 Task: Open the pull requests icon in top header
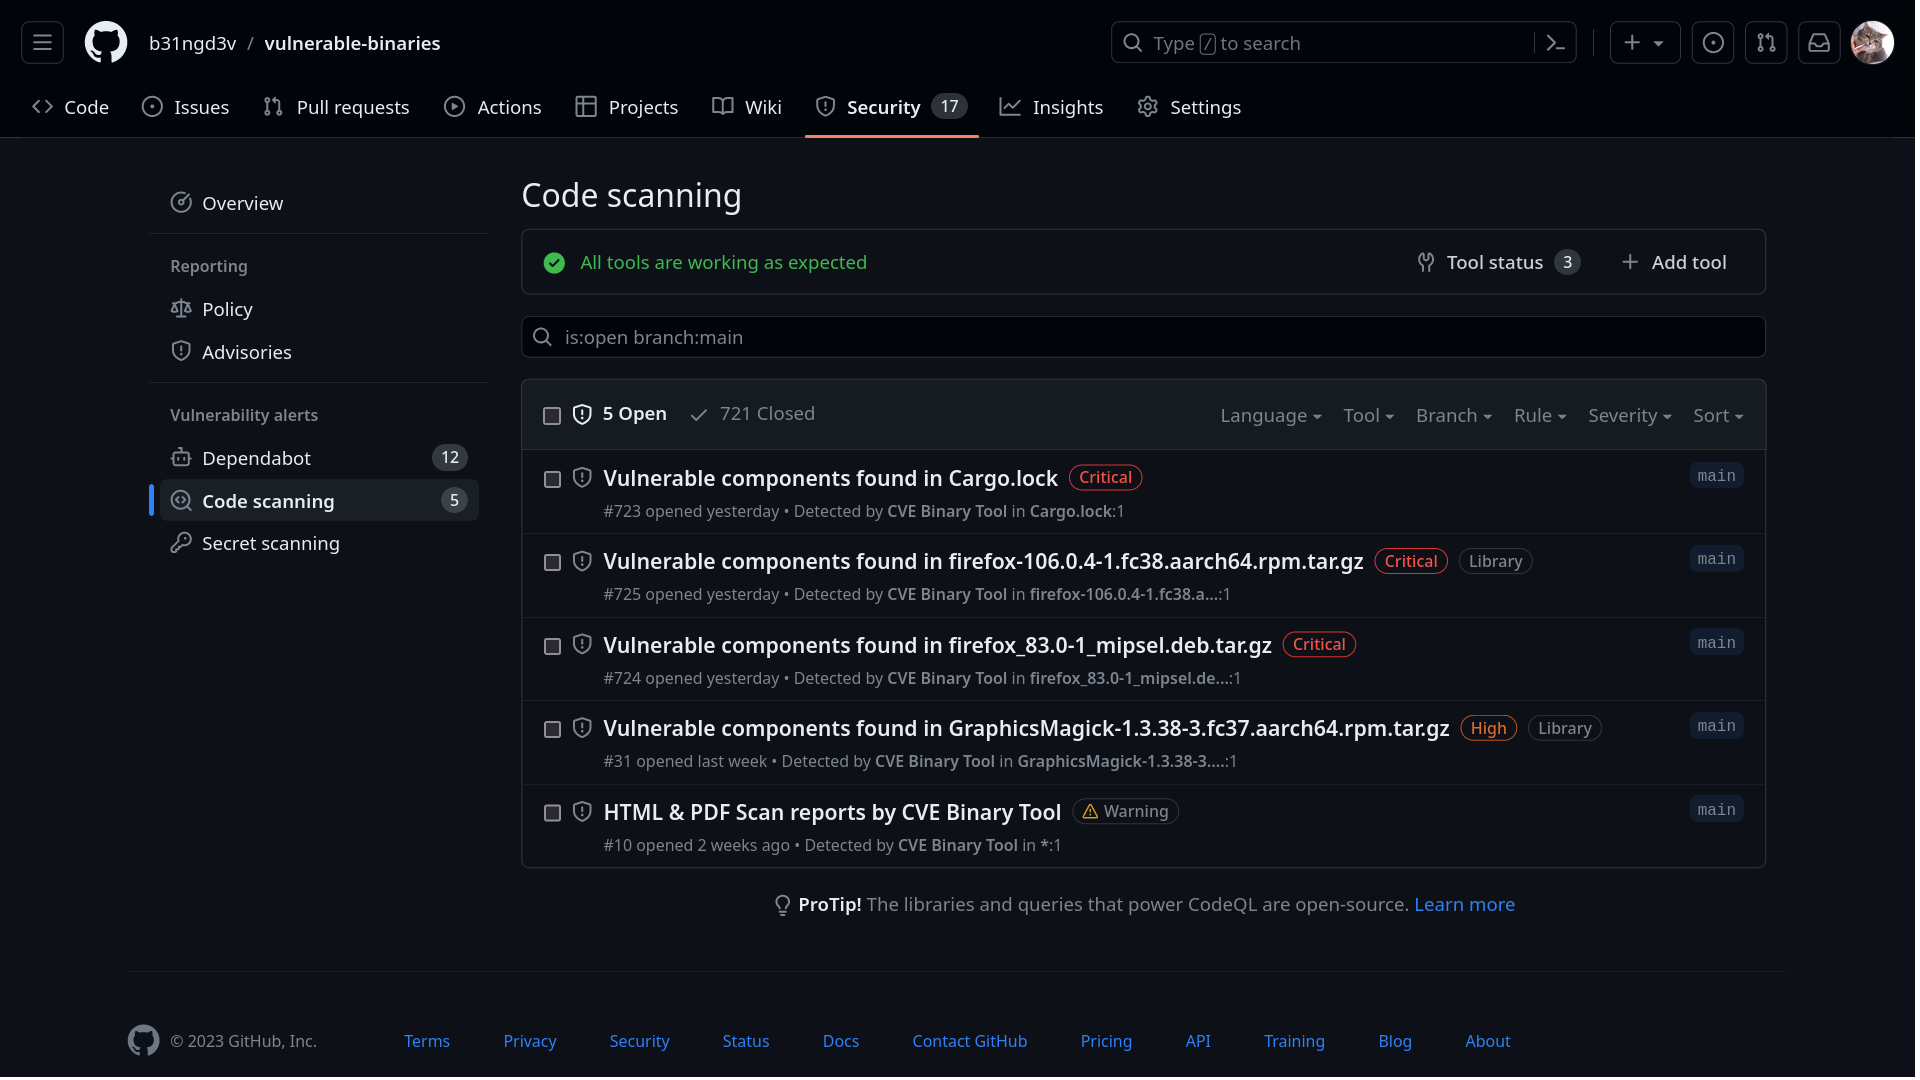[1766, 43]
